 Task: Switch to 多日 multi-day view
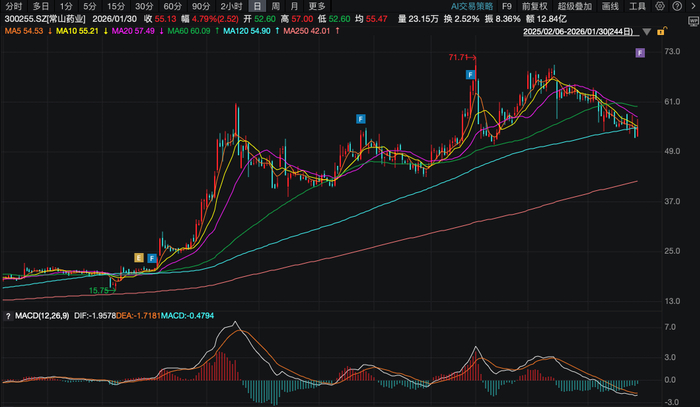click(41, 6)
